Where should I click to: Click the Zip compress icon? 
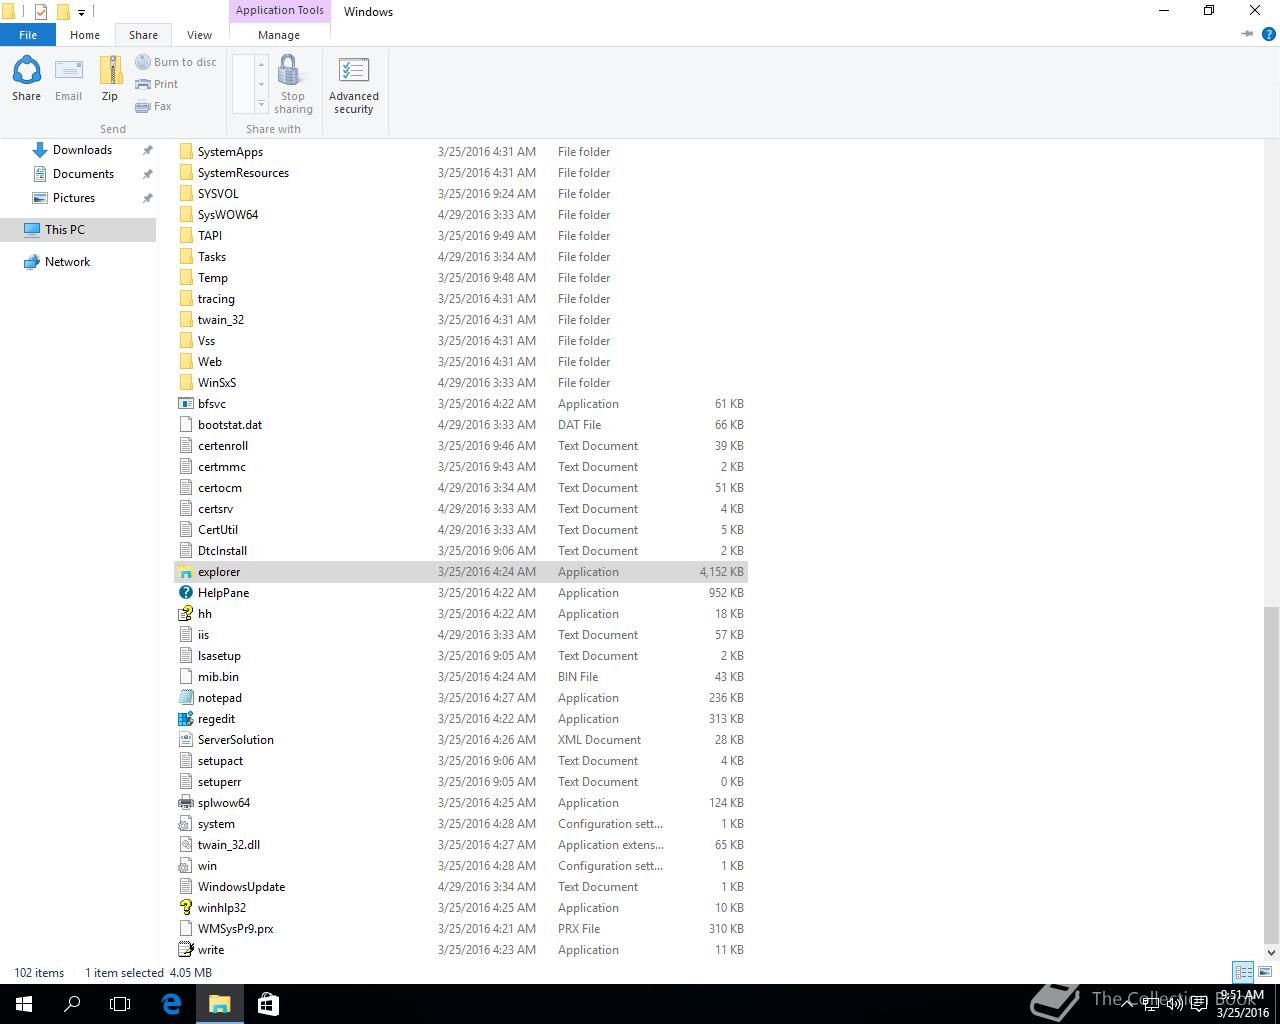(x=110, y=79)
